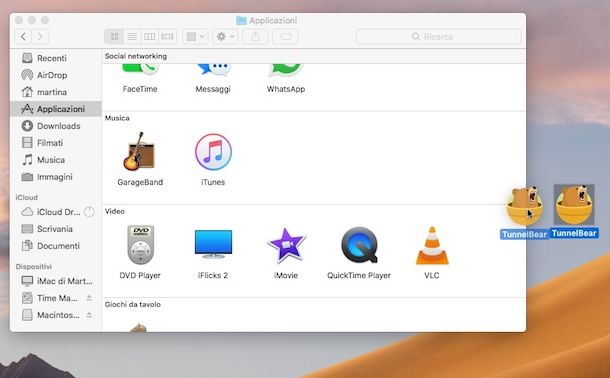Switch to gallery view mode
This screenshot has height=378, width=610.
click(168, 37)
